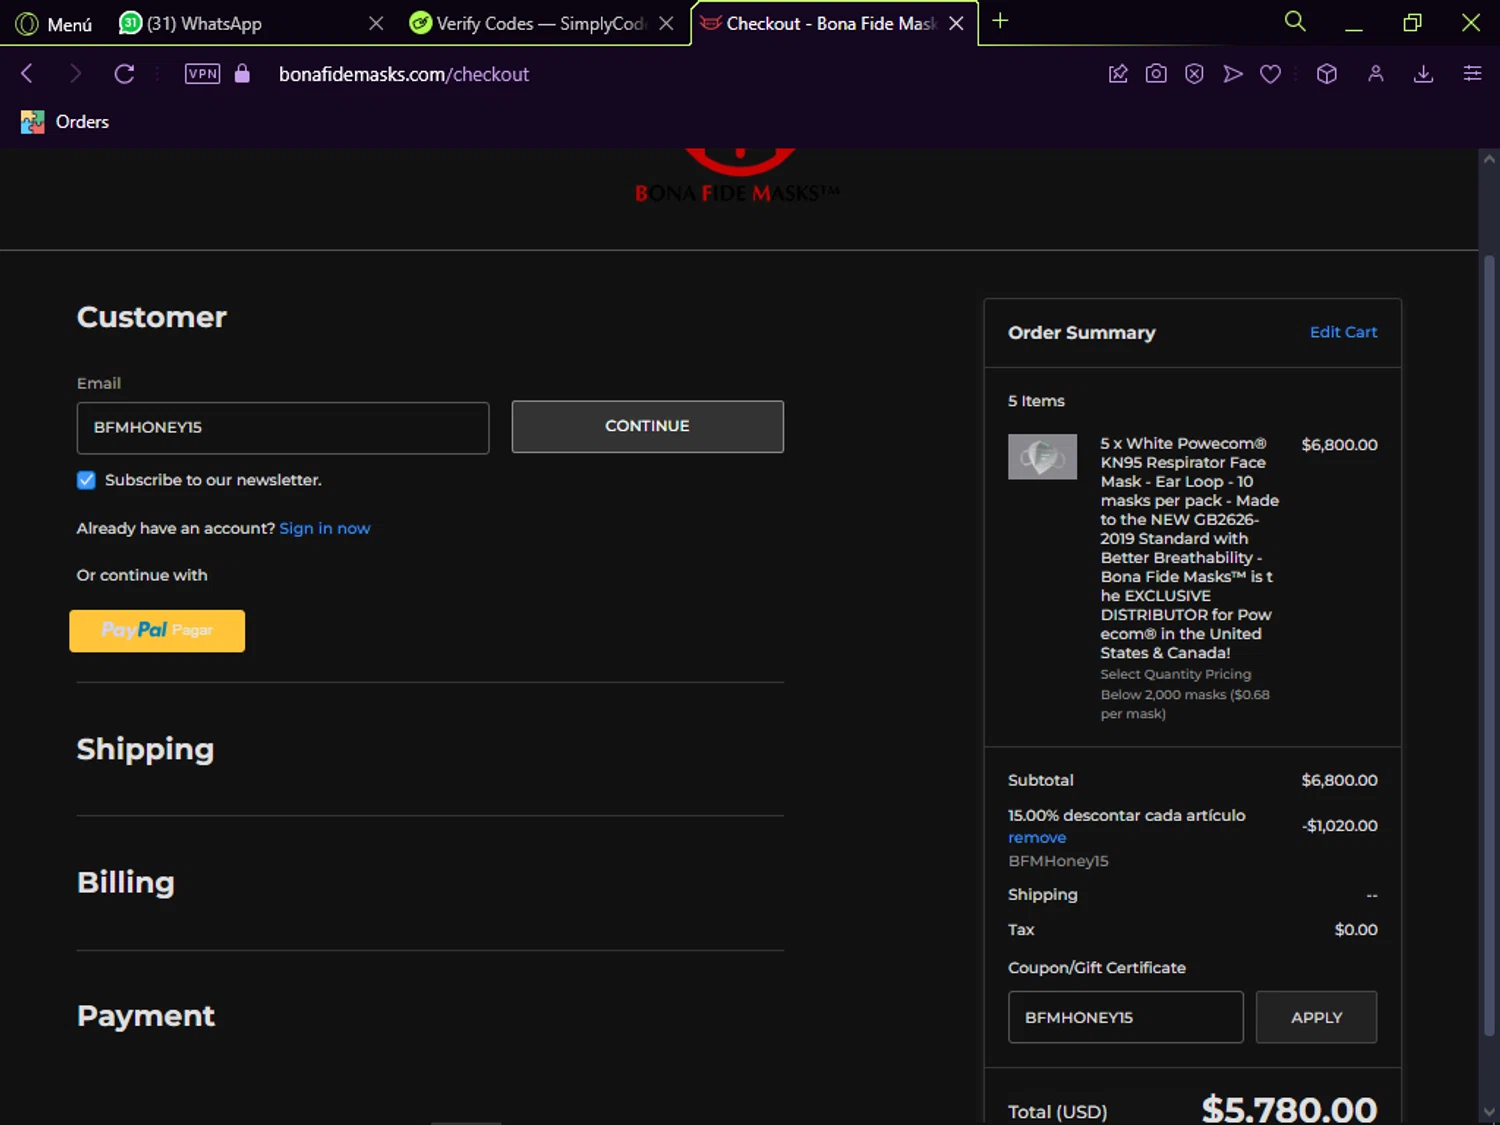Click the 5 Items label
This screenshot has height=1125, width=1500.
coord(1036,401)
